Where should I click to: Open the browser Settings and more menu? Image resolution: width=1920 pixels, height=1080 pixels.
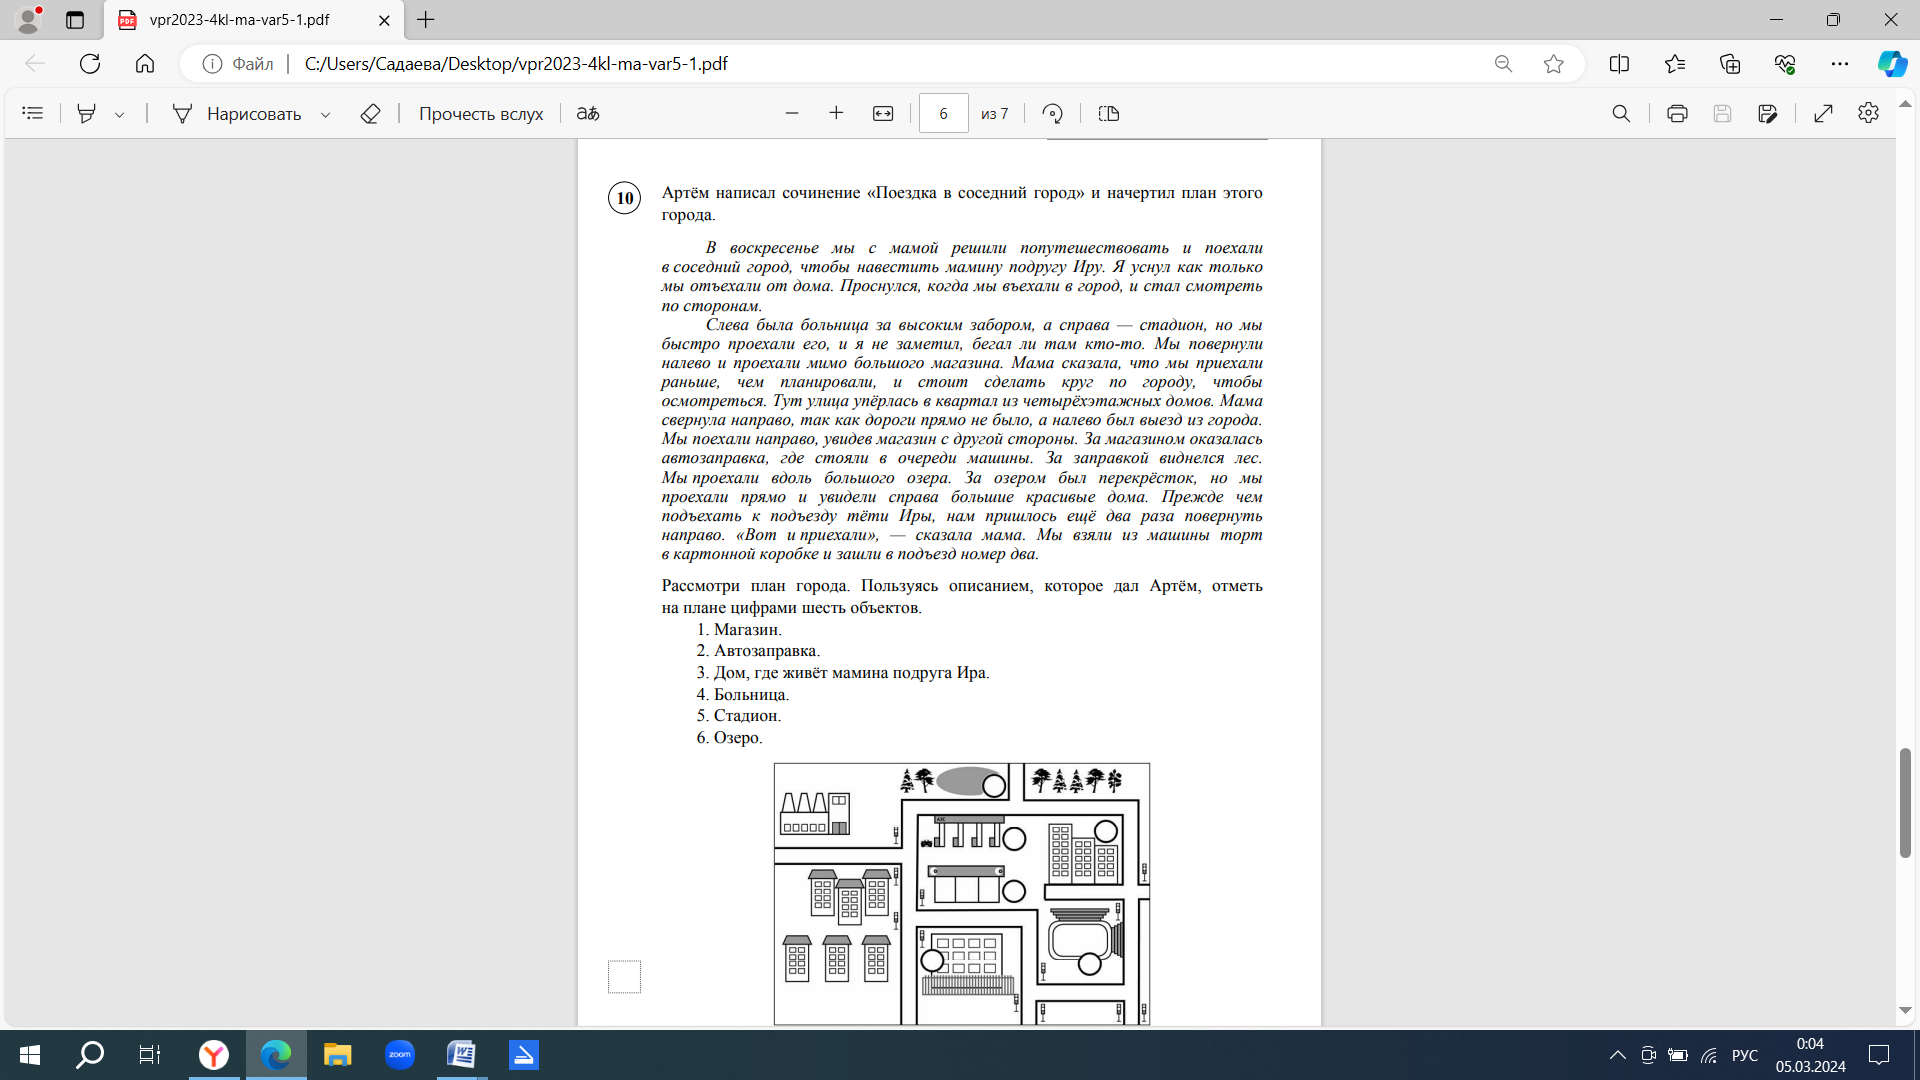1840,64
